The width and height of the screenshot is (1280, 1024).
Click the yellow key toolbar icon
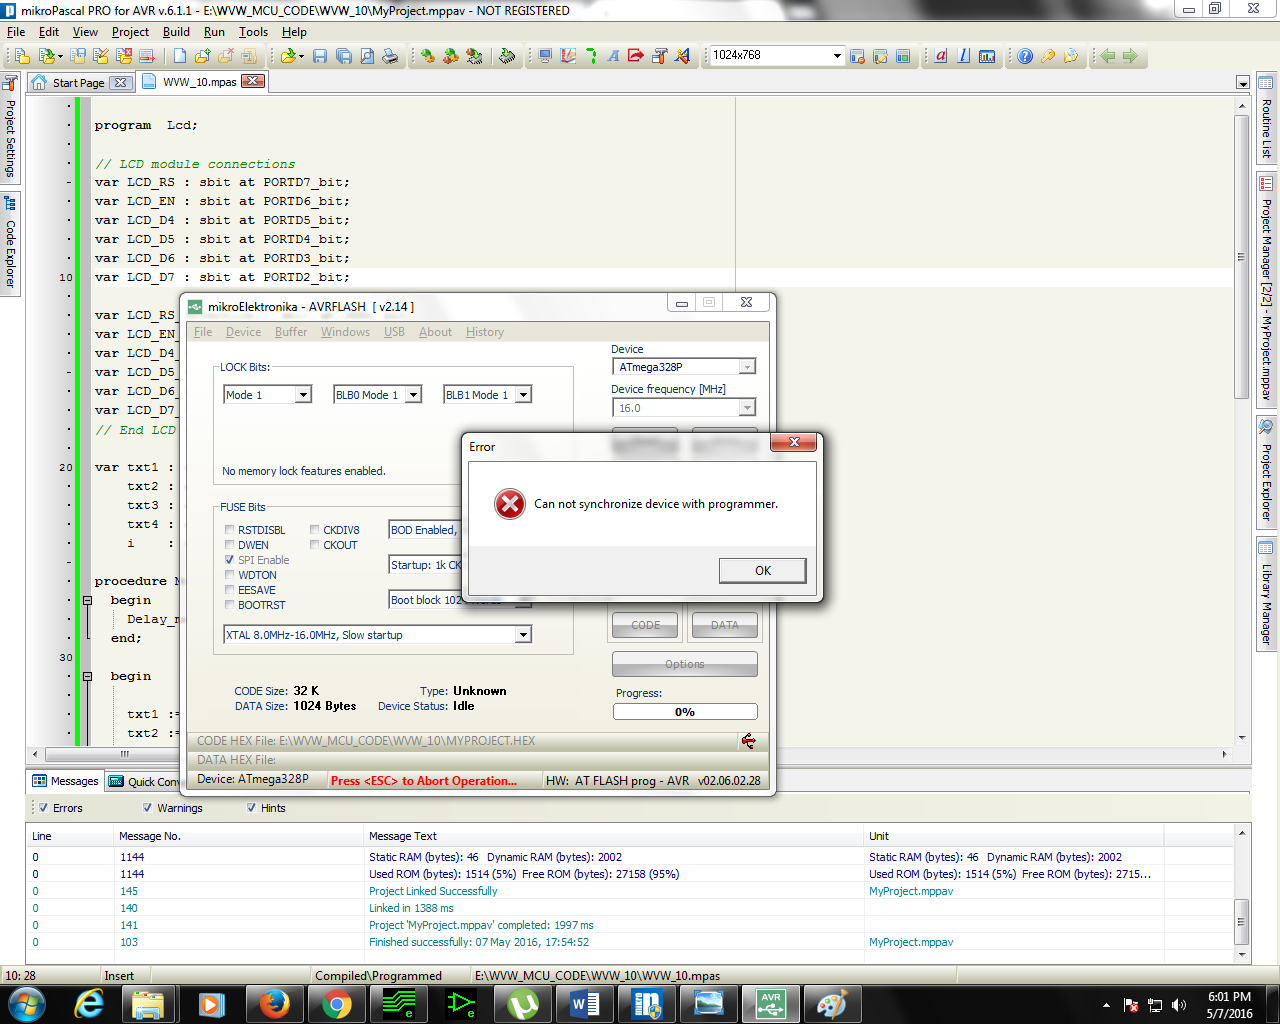pos(1048,56)
